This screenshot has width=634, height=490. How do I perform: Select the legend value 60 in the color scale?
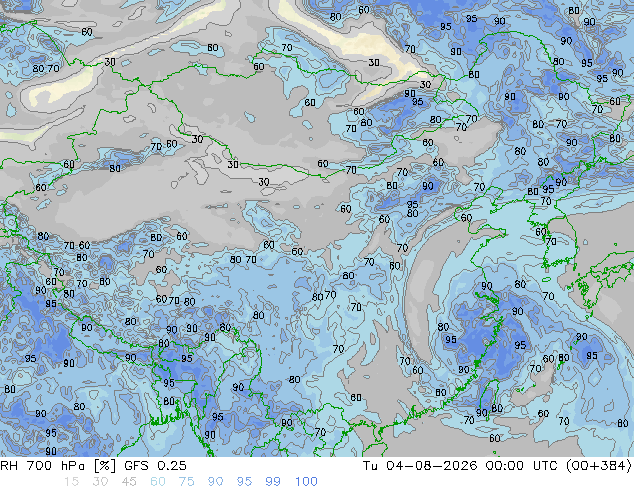point(157,482)
